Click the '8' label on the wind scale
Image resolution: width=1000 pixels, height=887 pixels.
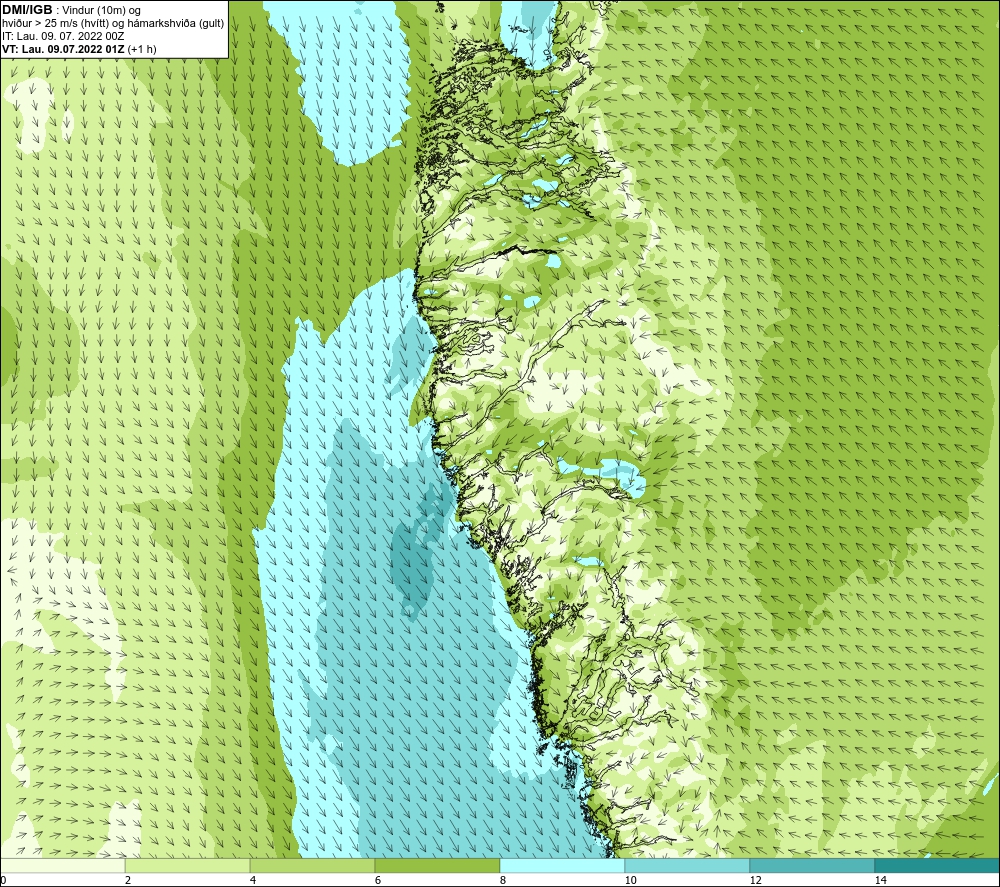(503, 880)
